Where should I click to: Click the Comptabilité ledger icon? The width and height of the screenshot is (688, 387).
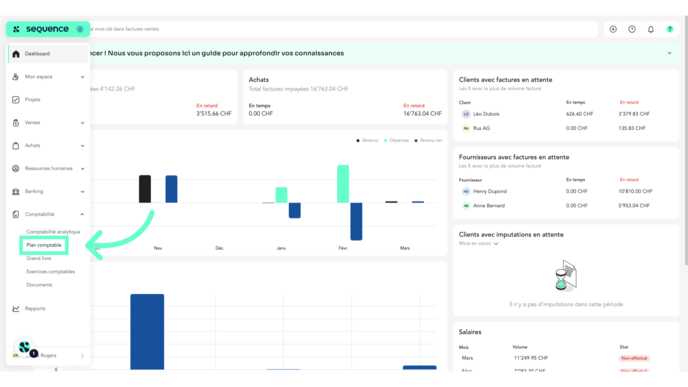(x=16, y=214)
